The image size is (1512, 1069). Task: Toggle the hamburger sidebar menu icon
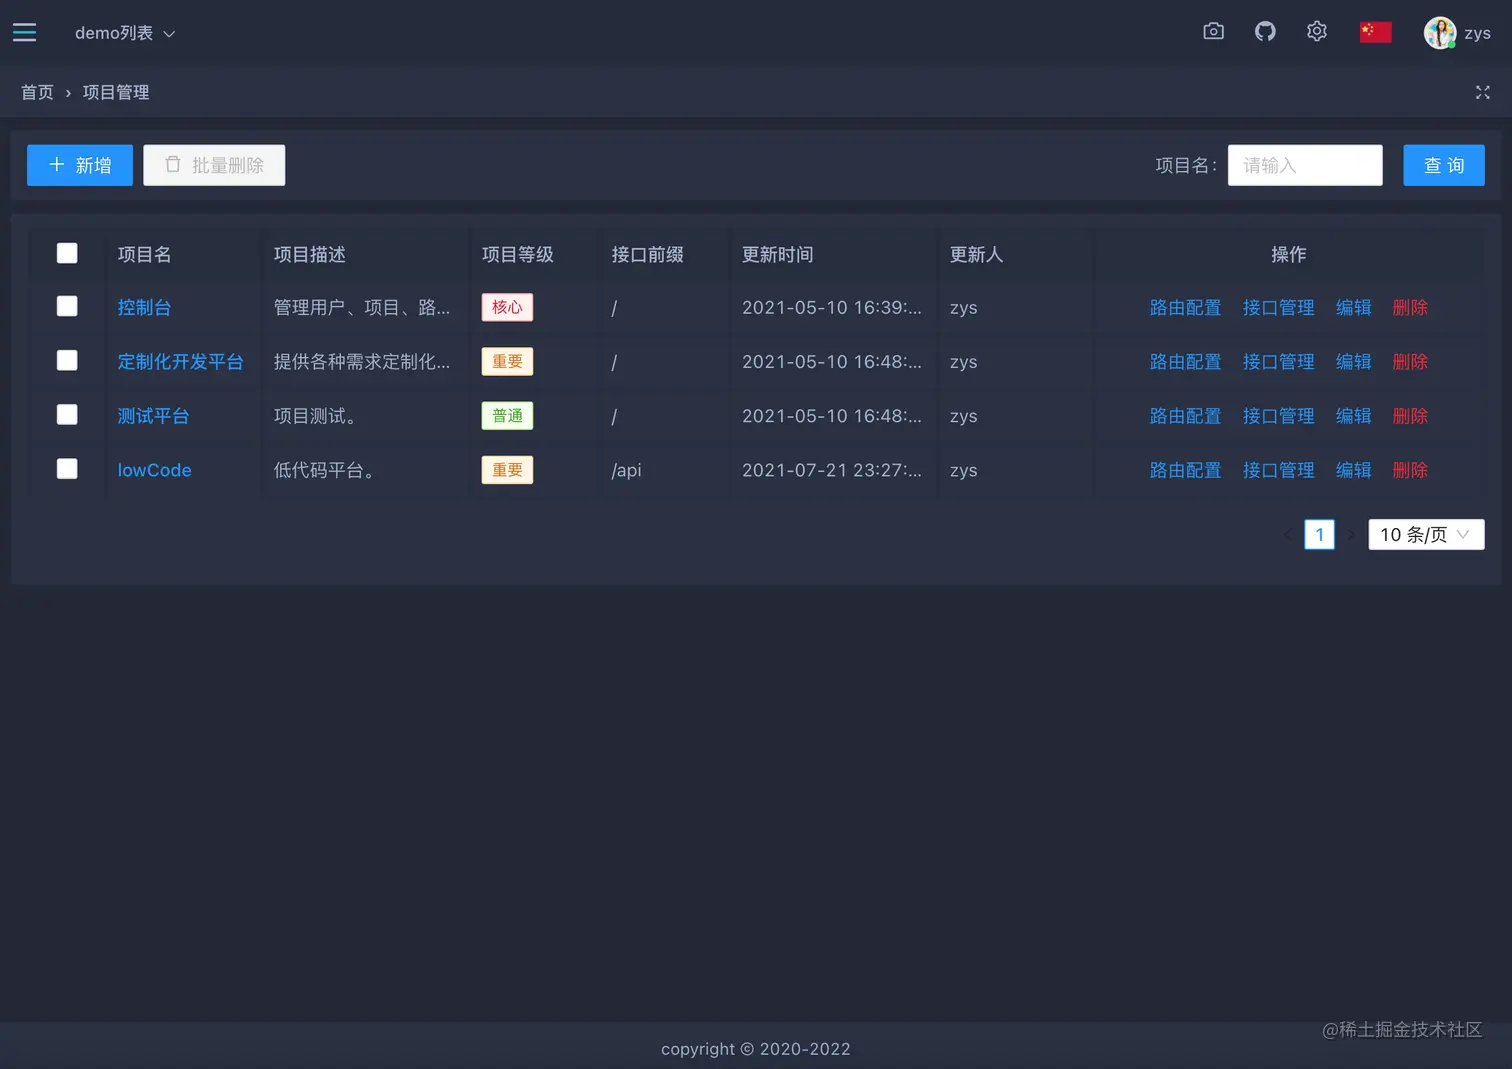click(x=25, y=33)
